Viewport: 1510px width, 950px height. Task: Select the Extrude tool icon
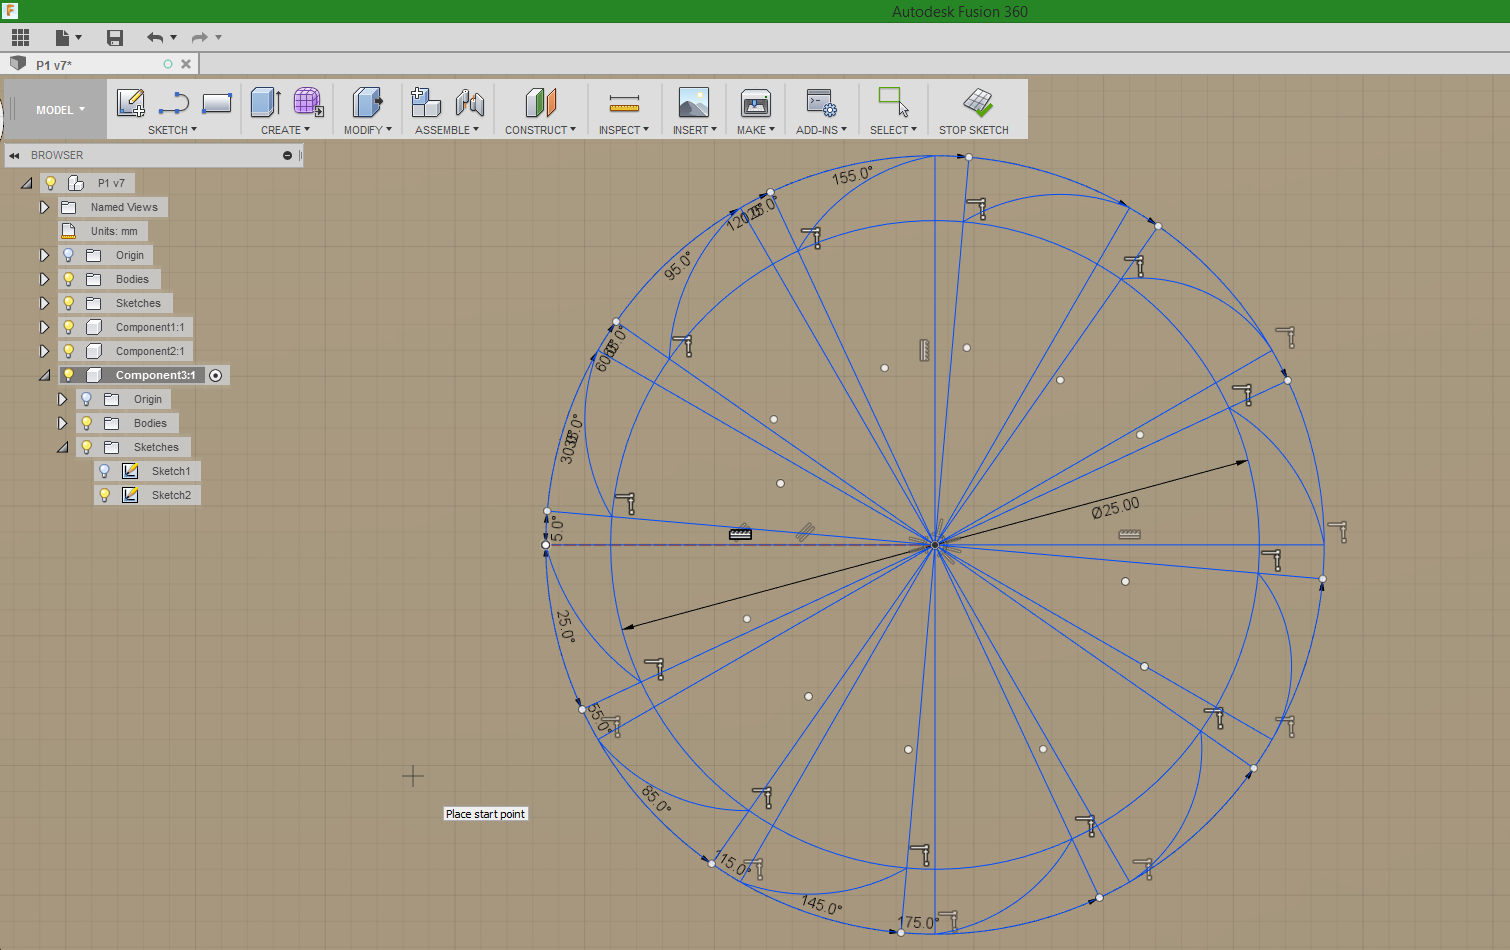coord(266,102)
